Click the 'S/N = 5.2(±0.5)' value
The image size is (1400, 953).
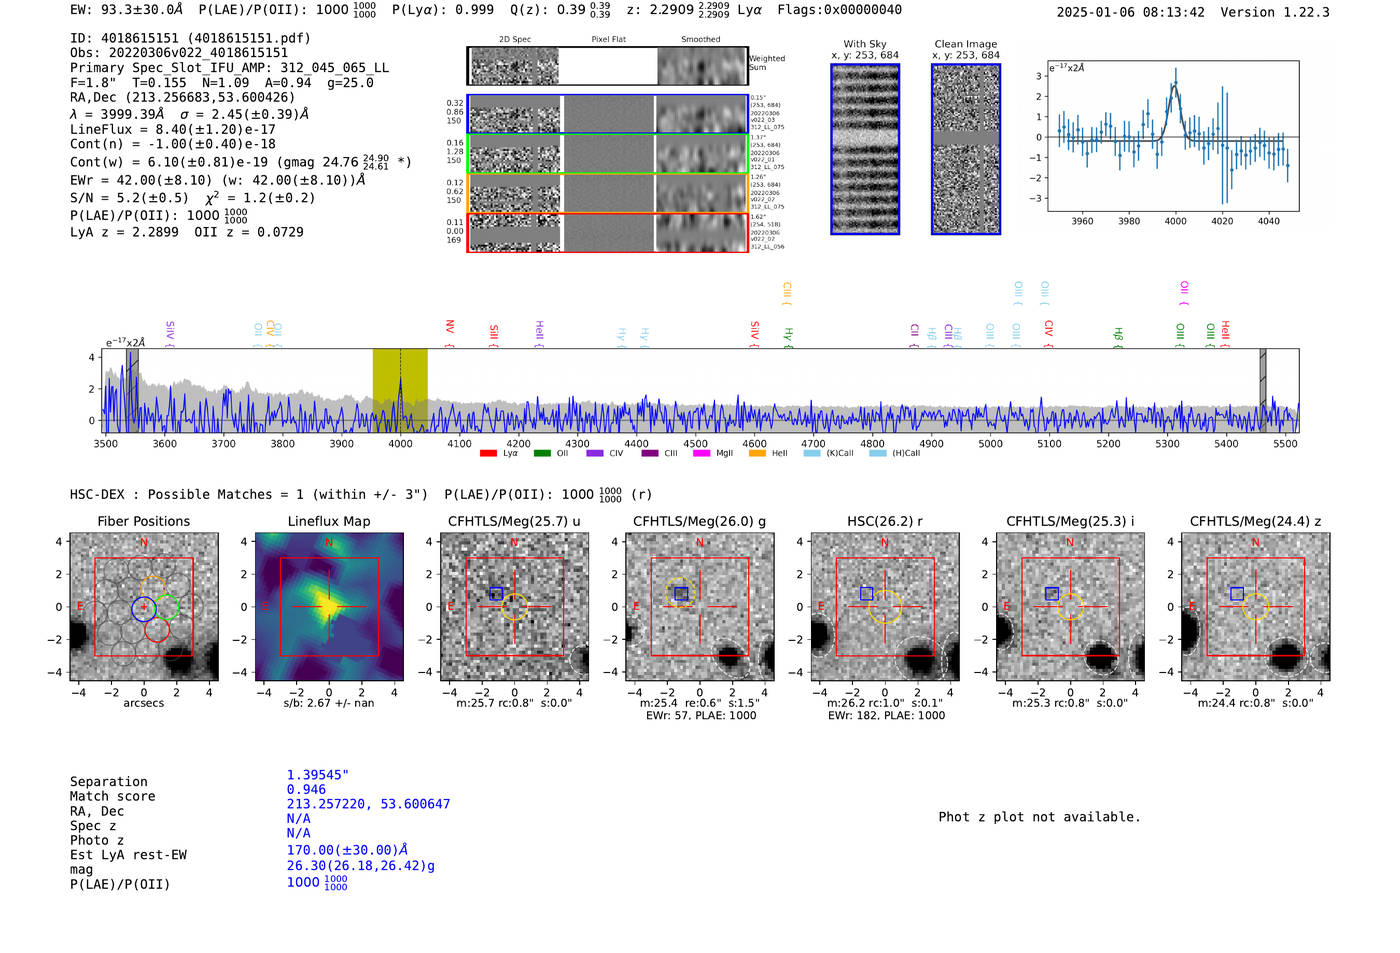pyautogui.click(x=129, y=198)
